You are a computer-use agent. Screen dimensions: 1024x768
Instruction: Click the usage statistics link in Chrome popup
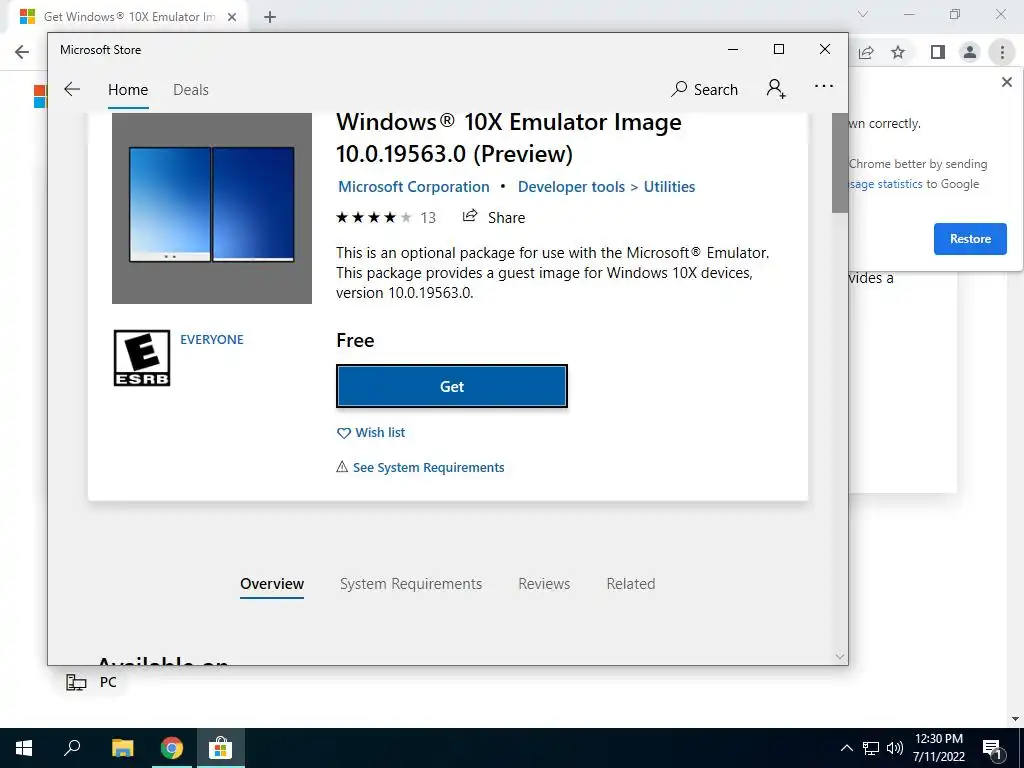pyautogui.click(x=886, y=184)
